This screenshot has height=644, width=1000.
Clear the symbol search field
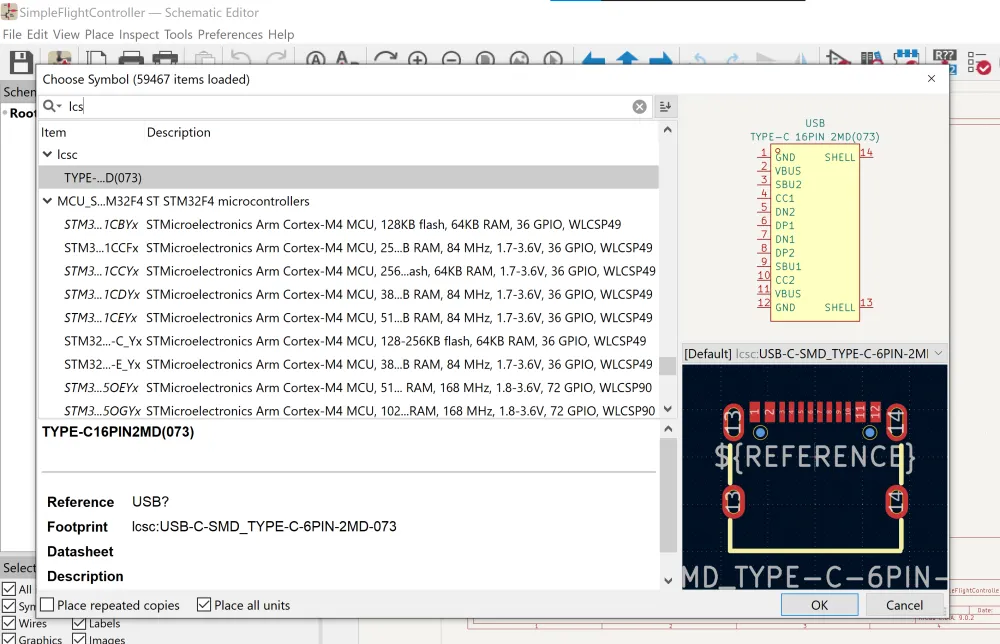[640, 107]
